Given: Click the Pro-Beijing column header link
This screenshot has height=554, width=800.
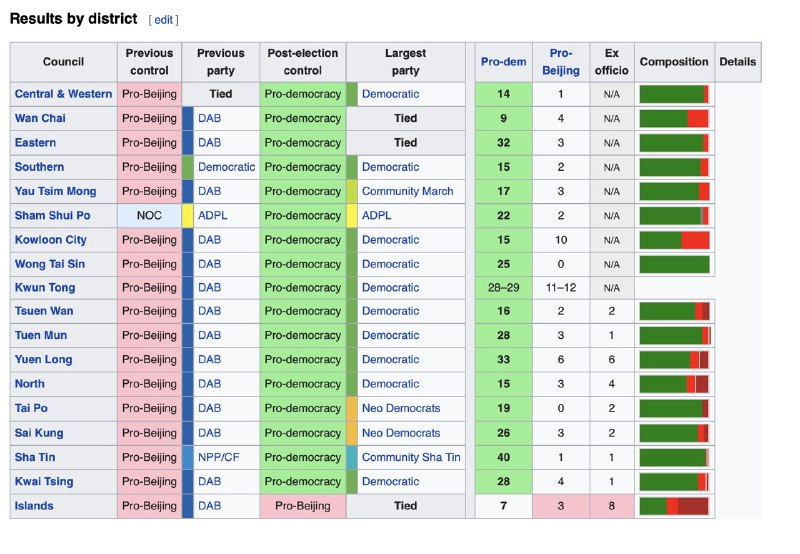Looking at the screenshot, I should tap(563, 62).
